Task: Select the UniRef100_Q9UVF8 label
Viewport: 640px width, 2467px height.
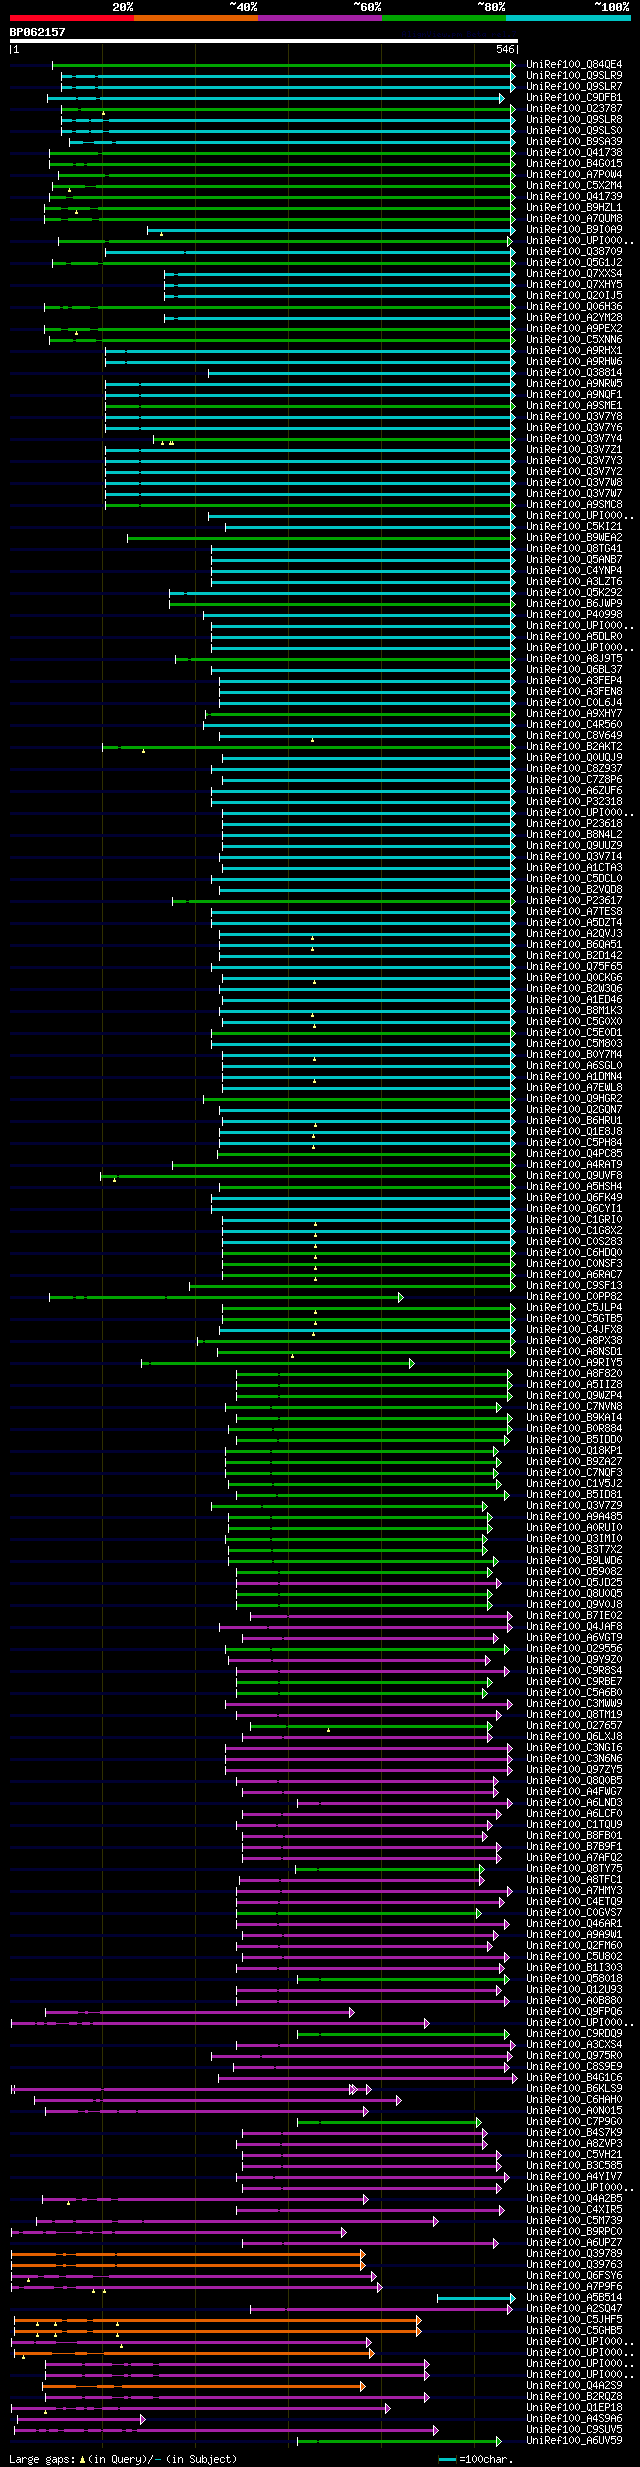Action: tap(574, 1176)
